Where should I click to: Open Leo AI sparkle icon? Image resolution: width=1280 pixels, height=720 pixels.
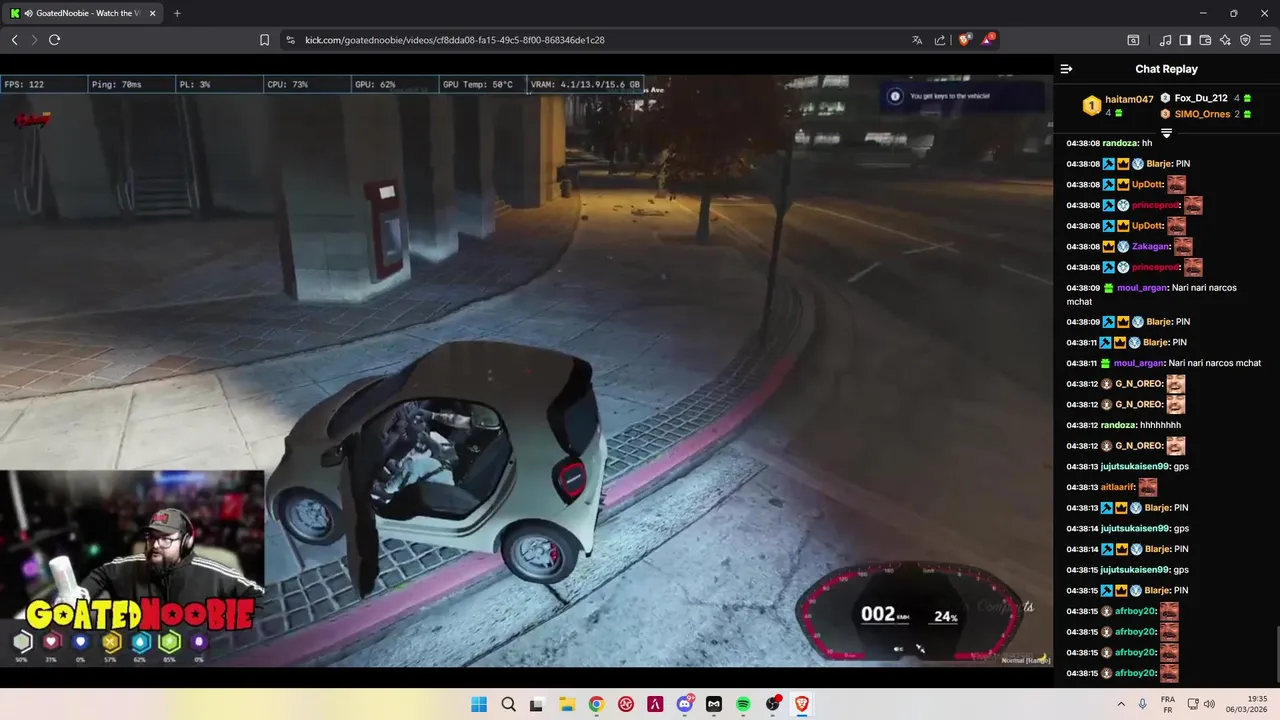pos(1225,40)
